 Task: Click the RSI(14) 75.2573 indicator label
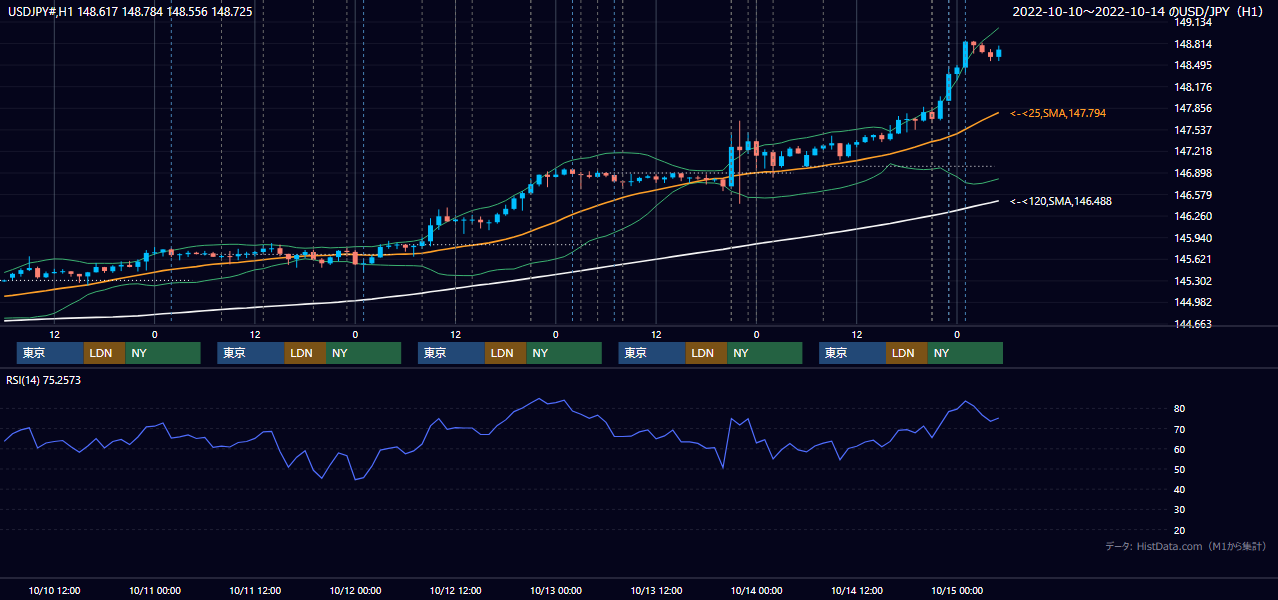pyautogui.click(x=44, y=380)
